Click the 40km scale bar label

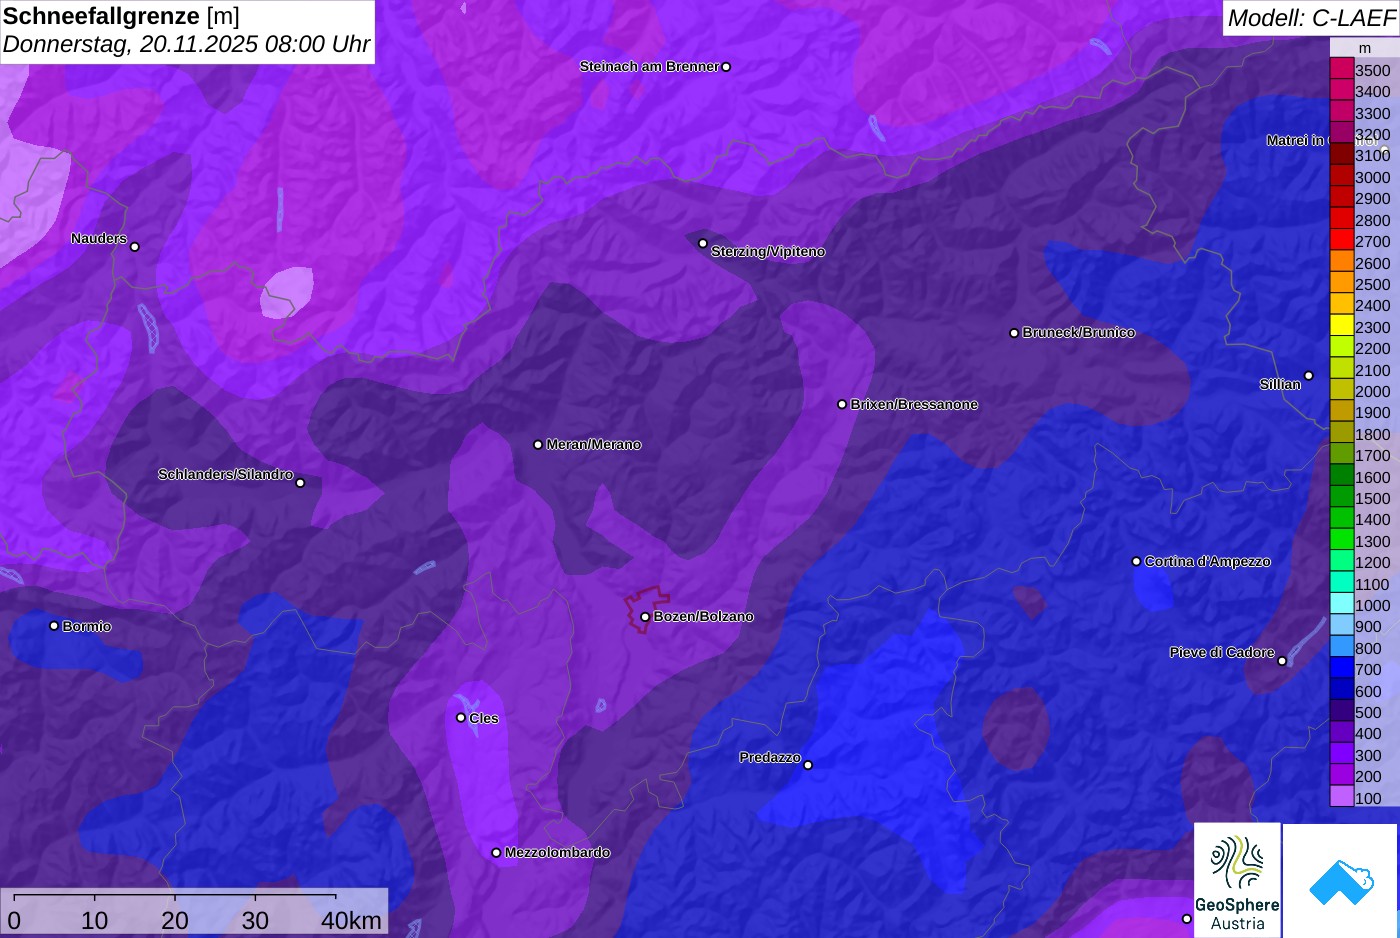351,920
